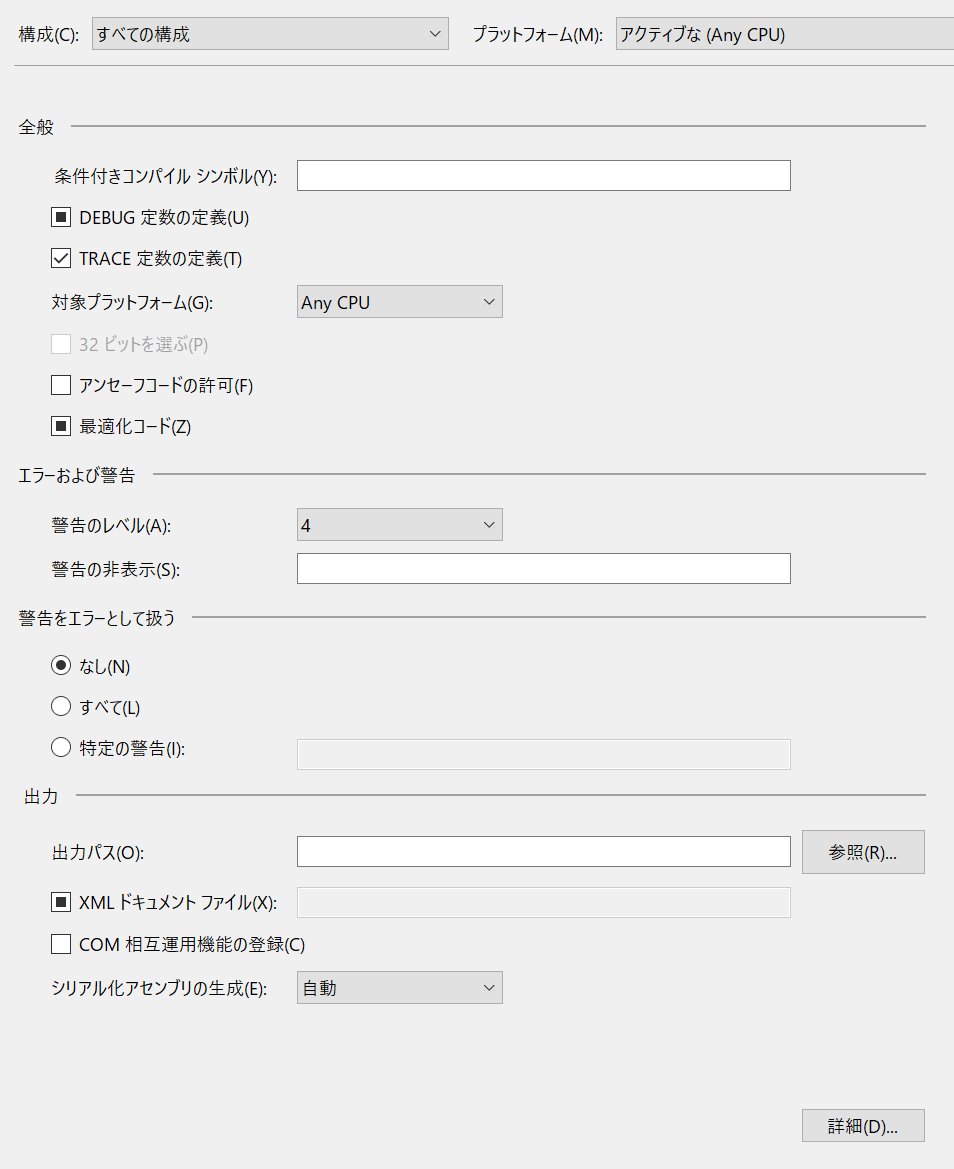Select the なし radio button
The height and width of the screenshot is (1169, 954).
coord(60,665)
